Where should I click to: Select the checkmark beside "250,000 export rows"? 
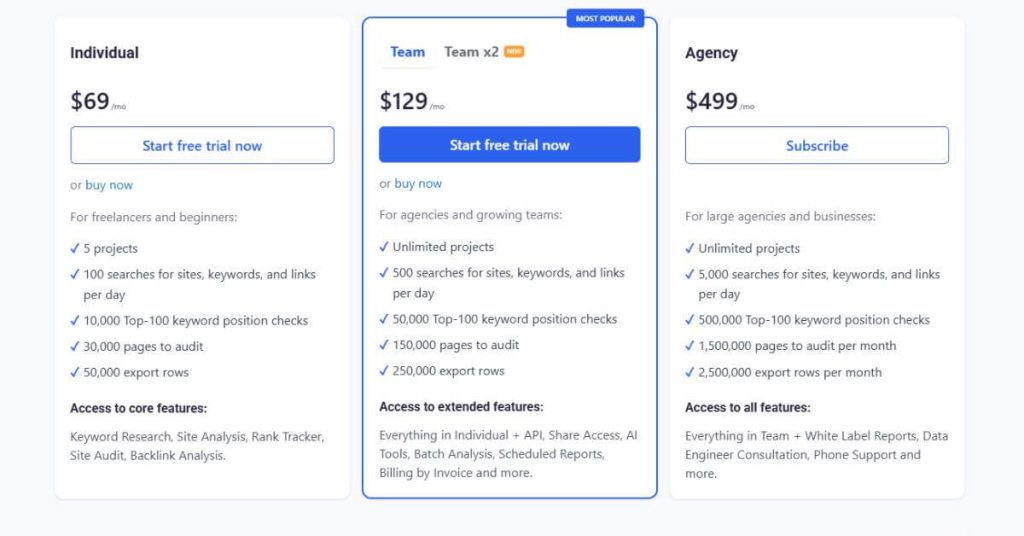coord(384,371)
